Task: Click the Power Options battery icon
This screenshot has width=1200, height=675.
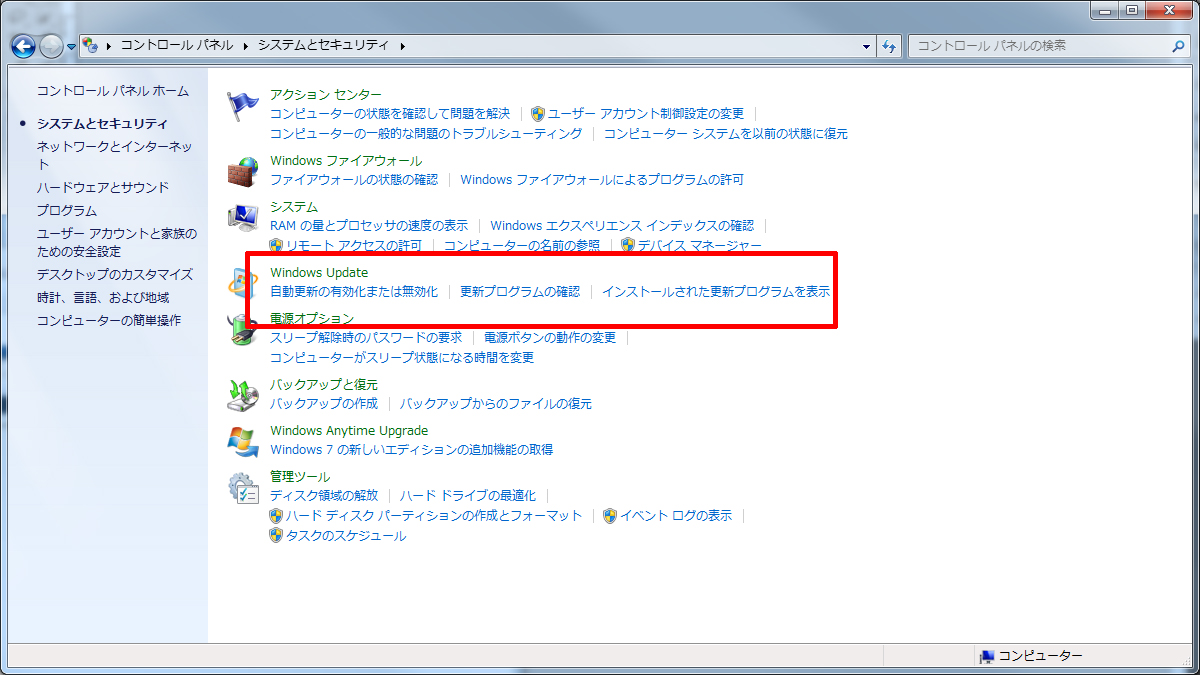Action: pos(240,330)
